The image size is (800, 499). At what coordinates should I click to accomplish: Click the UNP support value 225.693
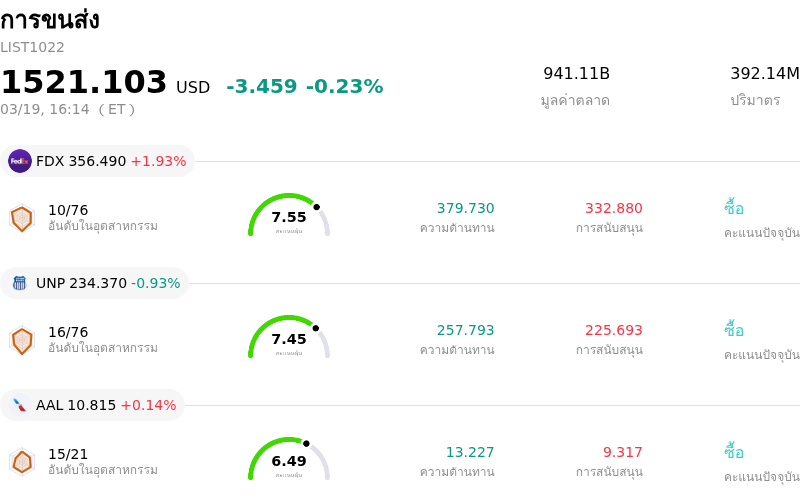point(613,330)
